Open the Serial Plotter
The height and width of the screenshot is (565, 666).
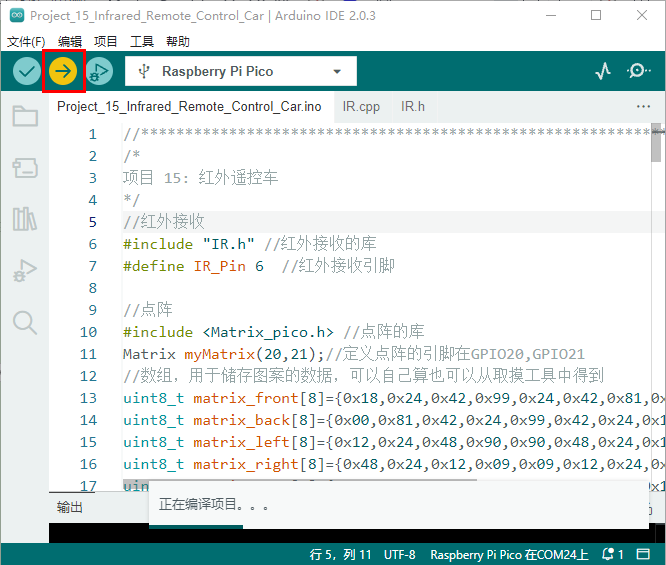coord(603,71)
